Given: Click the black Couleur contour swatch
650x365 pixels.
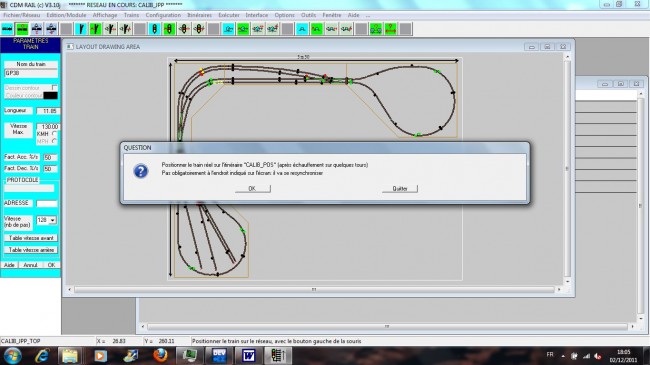Looking at the screenshot, I should (51, 95).
